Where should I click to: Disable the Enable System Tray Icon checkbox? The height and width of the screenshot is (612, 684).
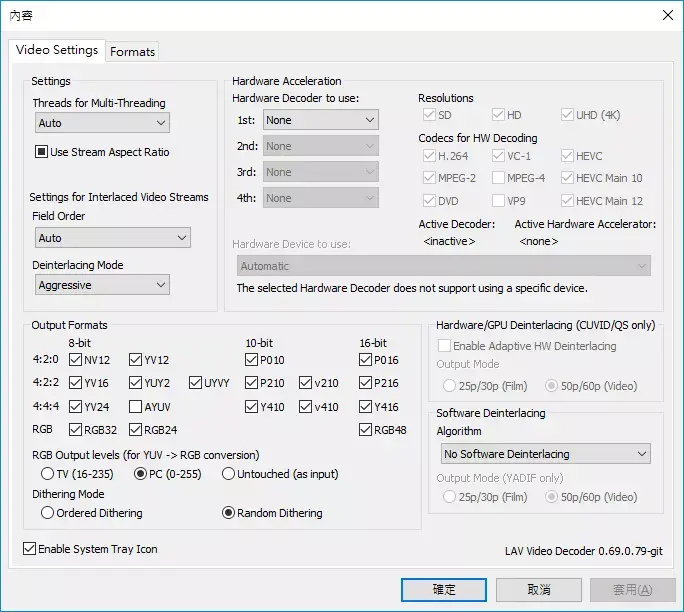pyautogui.click(x=29, y=549)
